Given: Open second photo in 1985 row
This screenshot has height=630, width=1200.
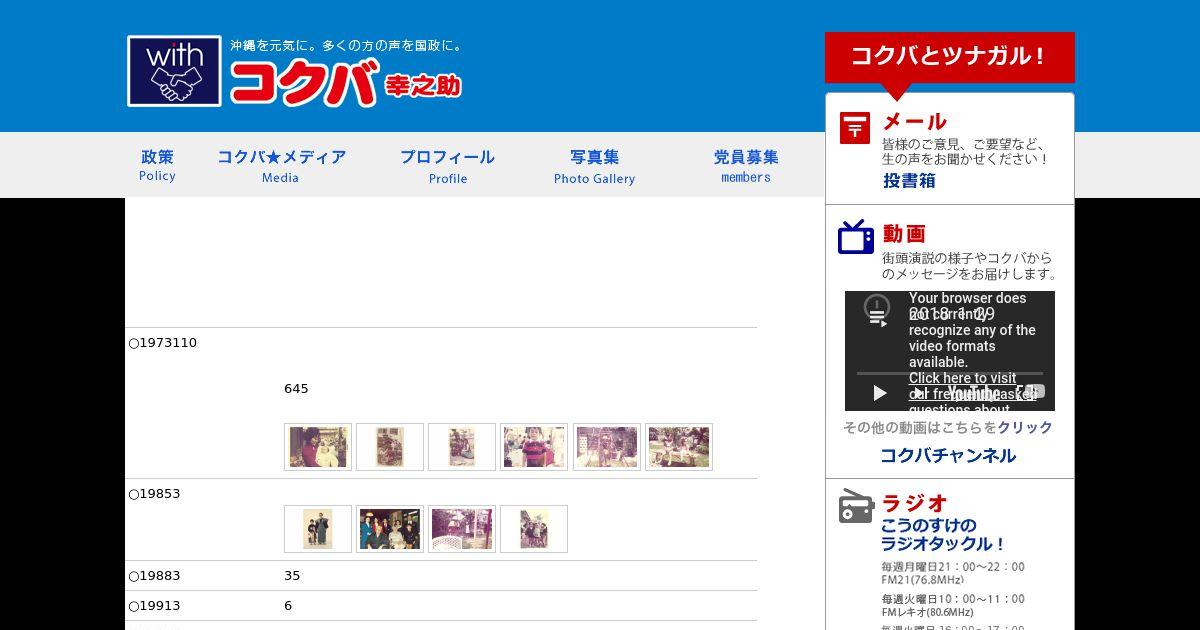Looking at the screenshot, I should (390, 529).
